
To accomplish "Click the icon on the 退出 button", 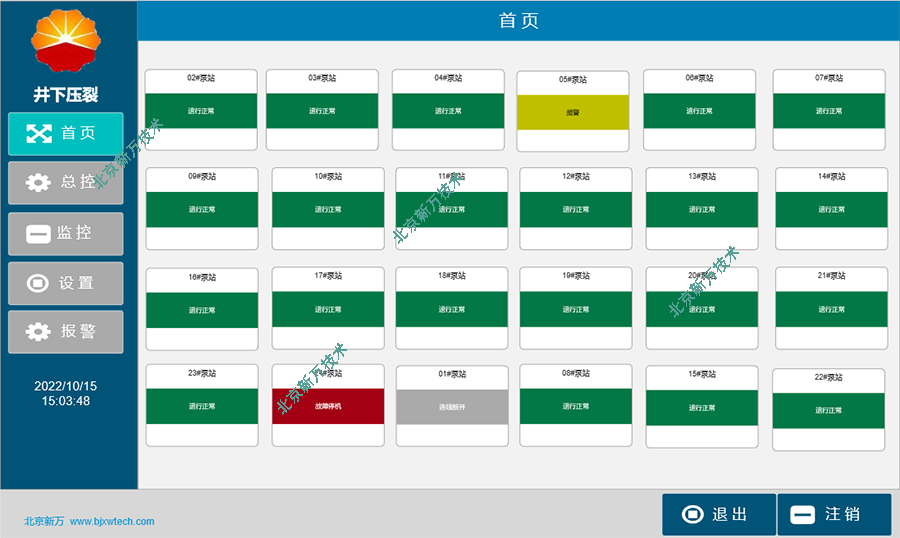I will pos(692,515).
